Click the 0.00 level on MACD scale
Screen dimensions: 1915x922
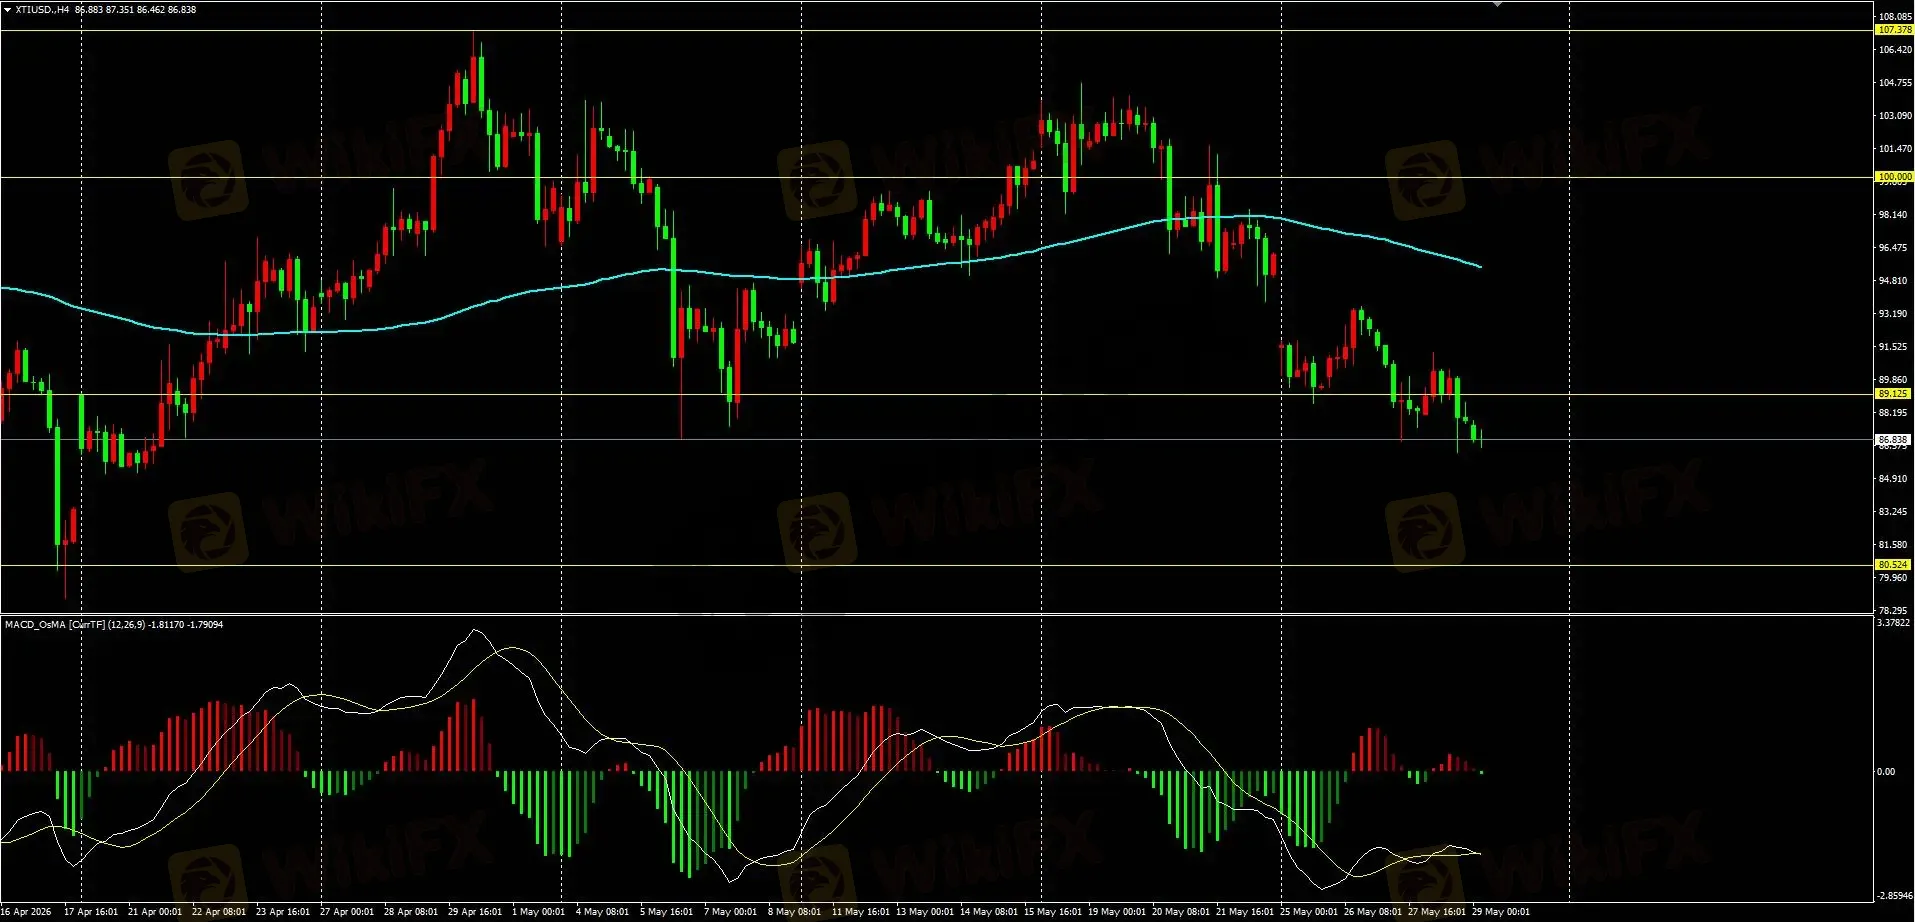tap(1886, 772)
